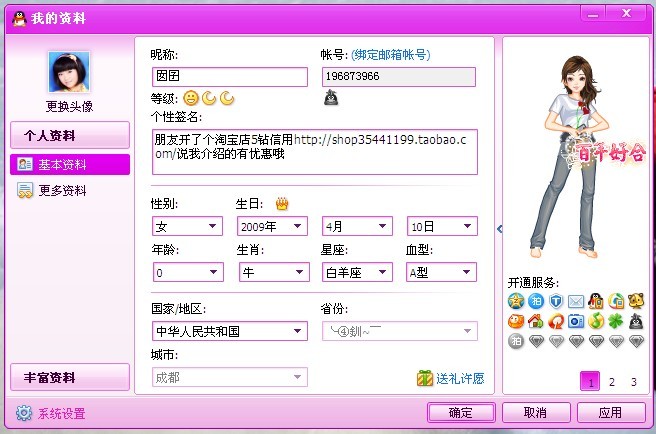
Task: Click the red Q swirl service icon
Action: point(556,321)
